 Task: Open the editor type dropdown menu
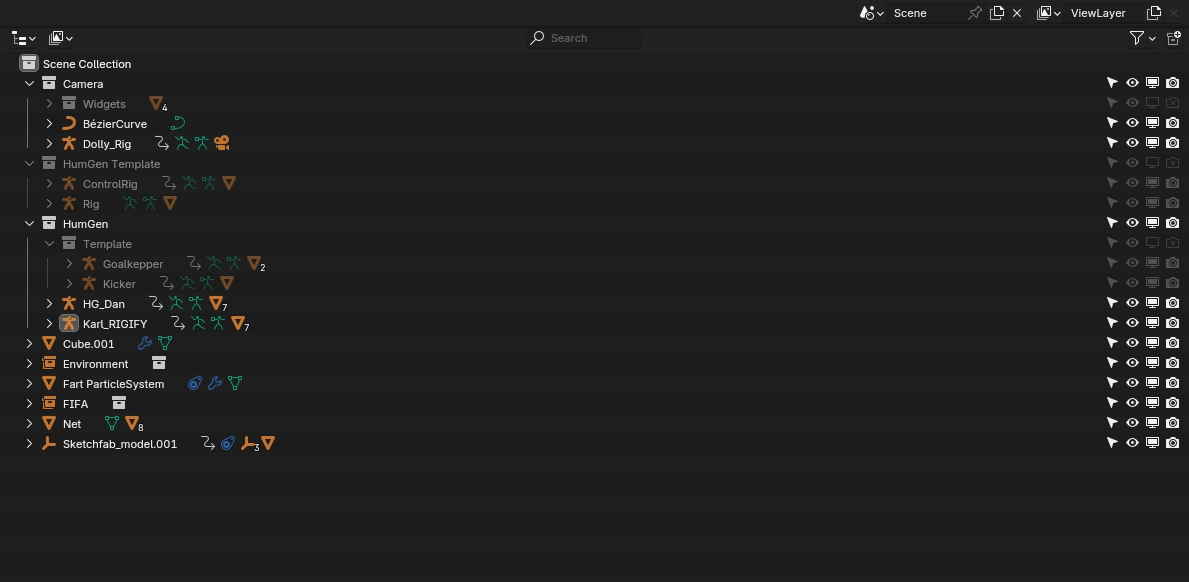click(x=24, y=38)
